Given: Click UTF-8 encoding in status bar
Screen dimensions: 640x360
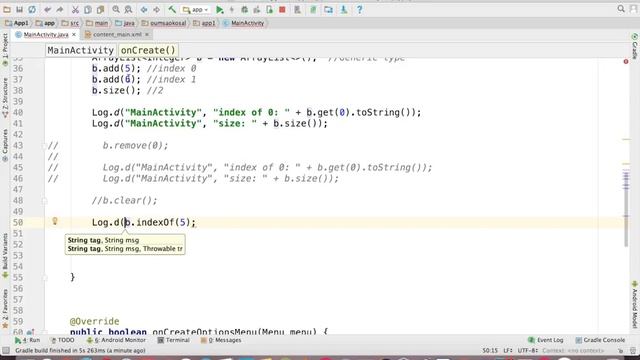Looking at the screenshot, I should (x=528, y=351).
